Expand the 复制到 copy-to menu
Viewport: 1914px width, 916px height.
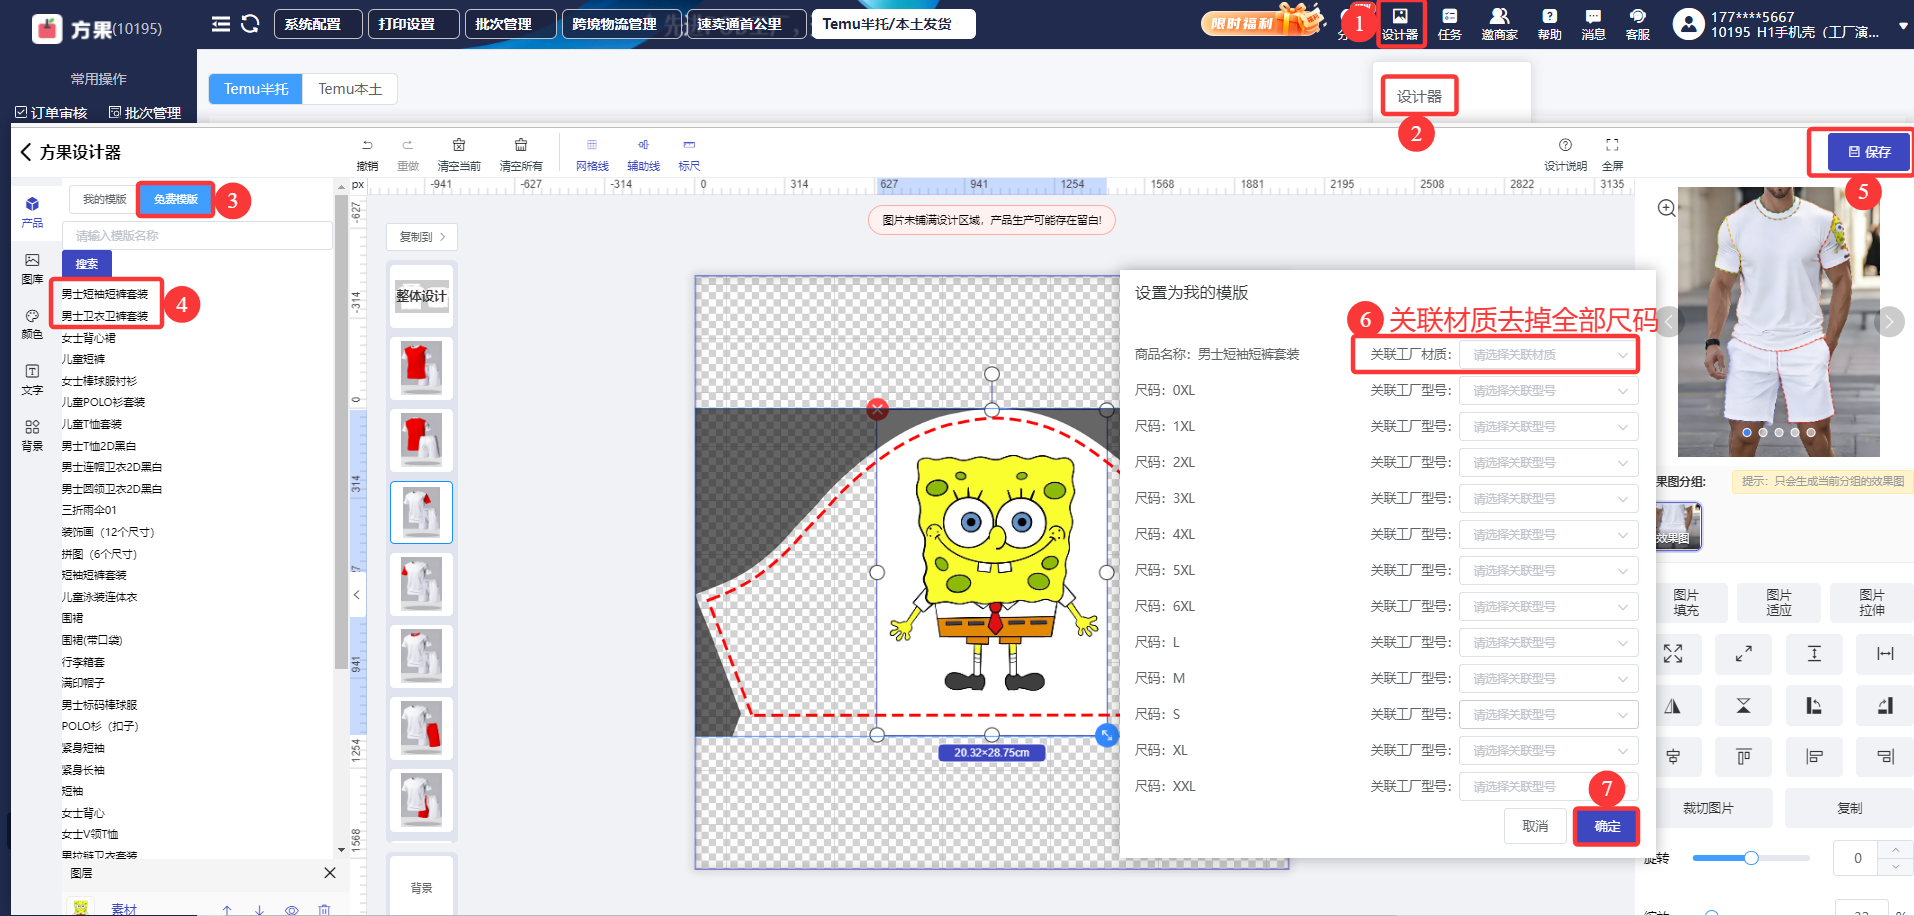[x=422, y=237]
